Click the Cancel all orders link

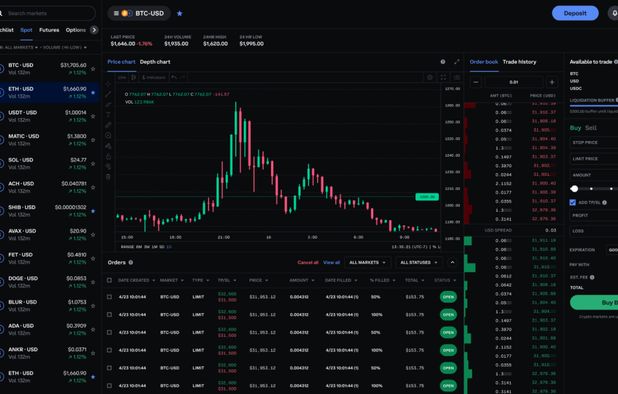pos(308,262)
